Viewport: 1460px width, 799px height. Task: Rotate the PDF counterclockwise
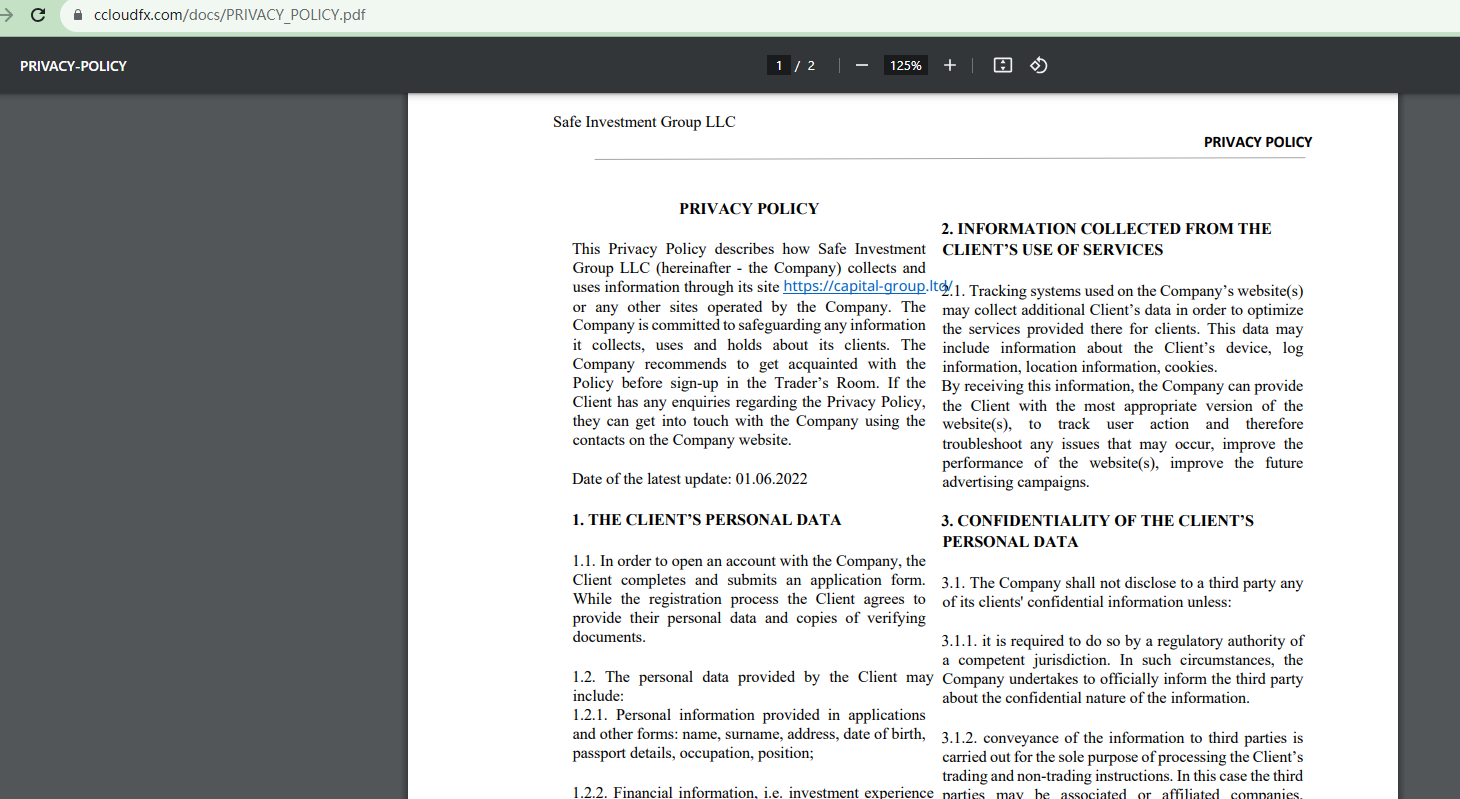1038,65
